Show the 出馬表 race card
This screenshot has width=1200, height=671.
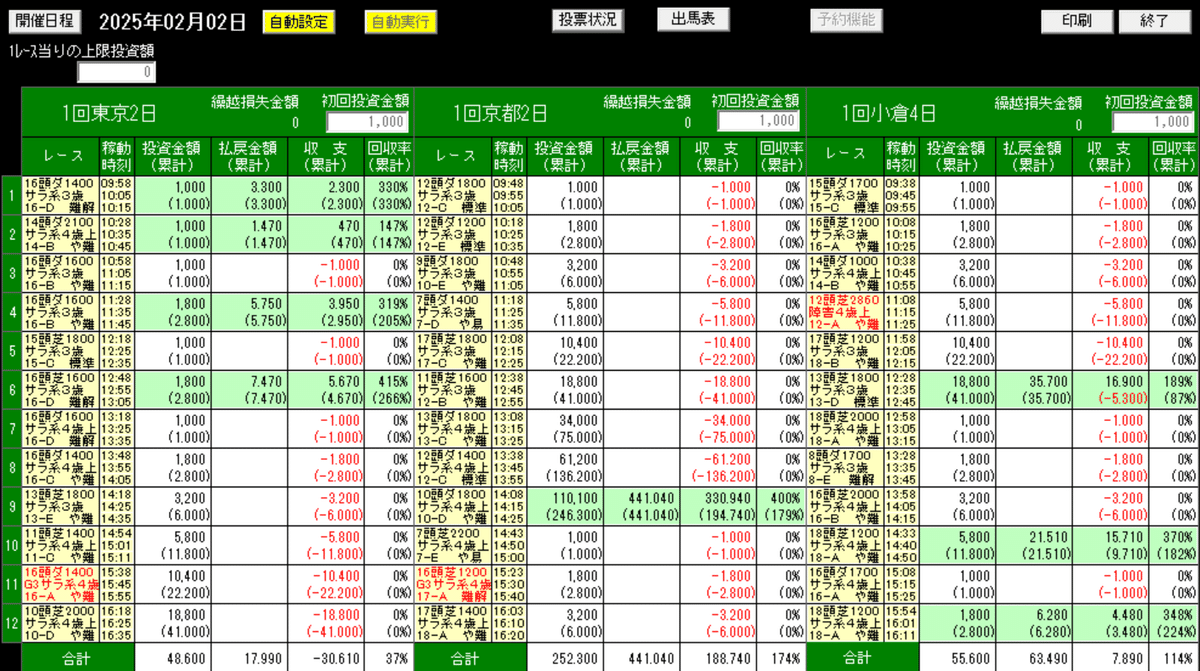[x=693, y=20]
